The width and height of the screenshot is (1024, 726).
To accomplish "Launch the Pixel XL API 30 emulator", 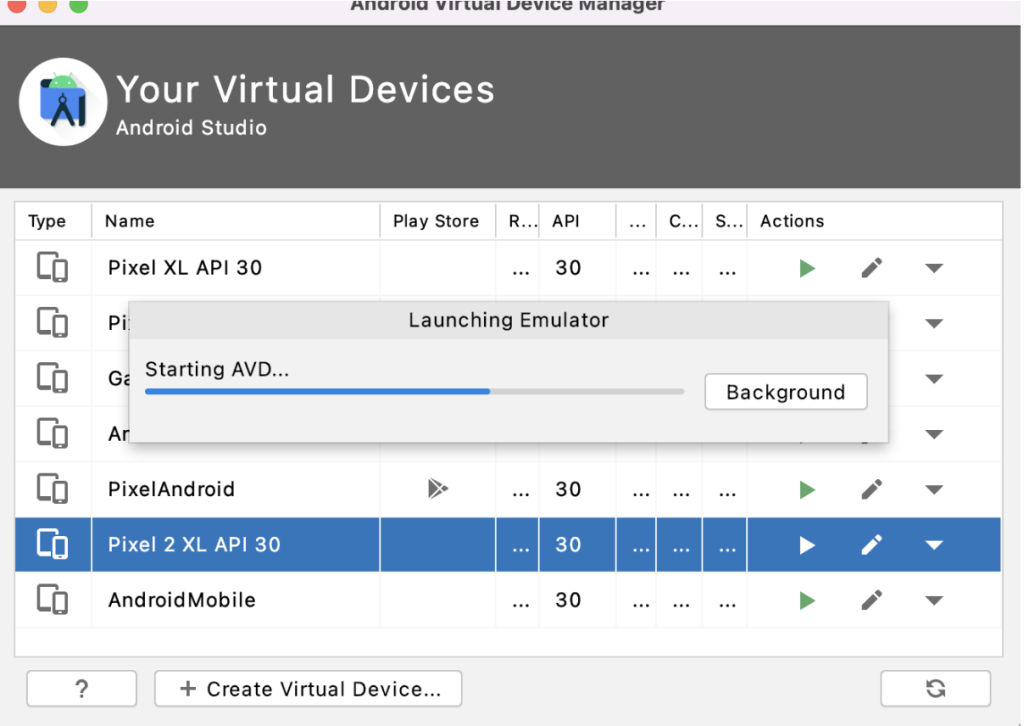I will (807, 268).
